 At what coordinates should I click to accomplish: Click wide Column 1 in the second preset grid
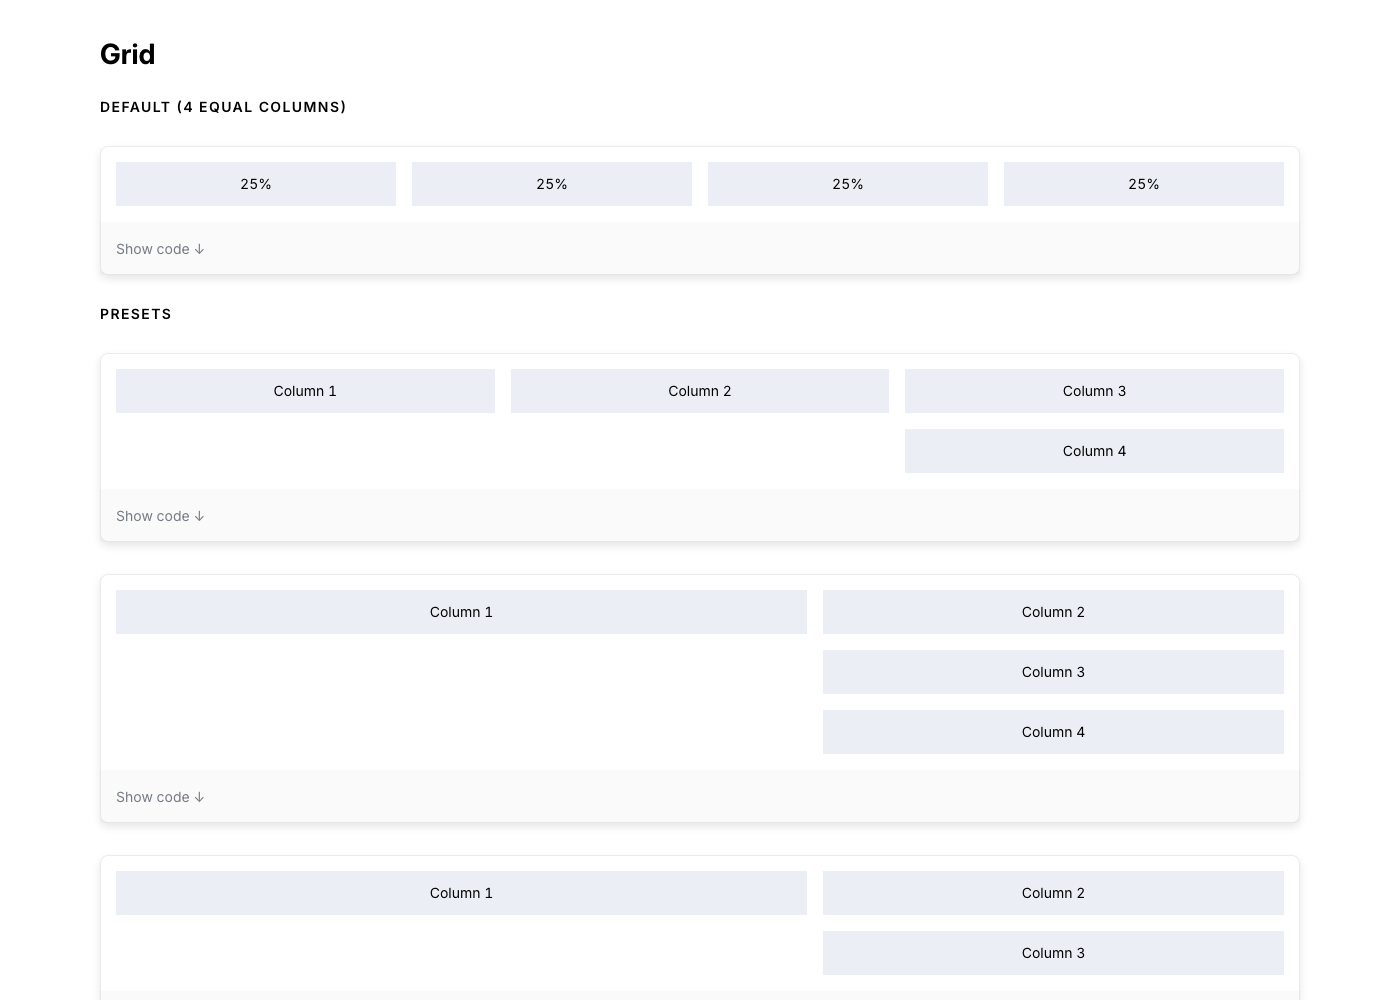[461, 612]
